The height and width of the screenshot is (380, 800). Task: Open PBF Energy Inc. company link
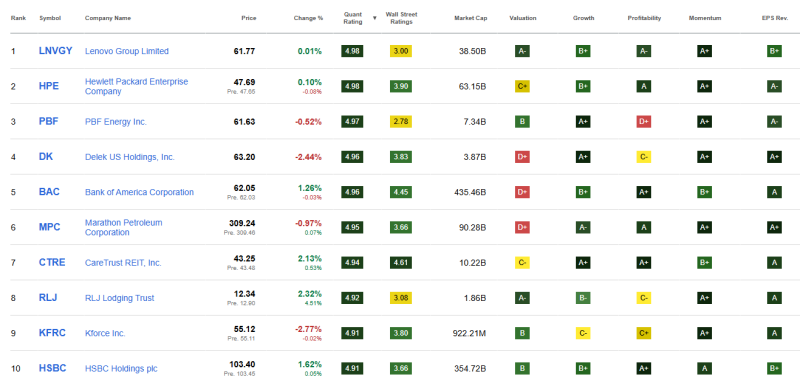pyautogui.click(x=116, y=121)
